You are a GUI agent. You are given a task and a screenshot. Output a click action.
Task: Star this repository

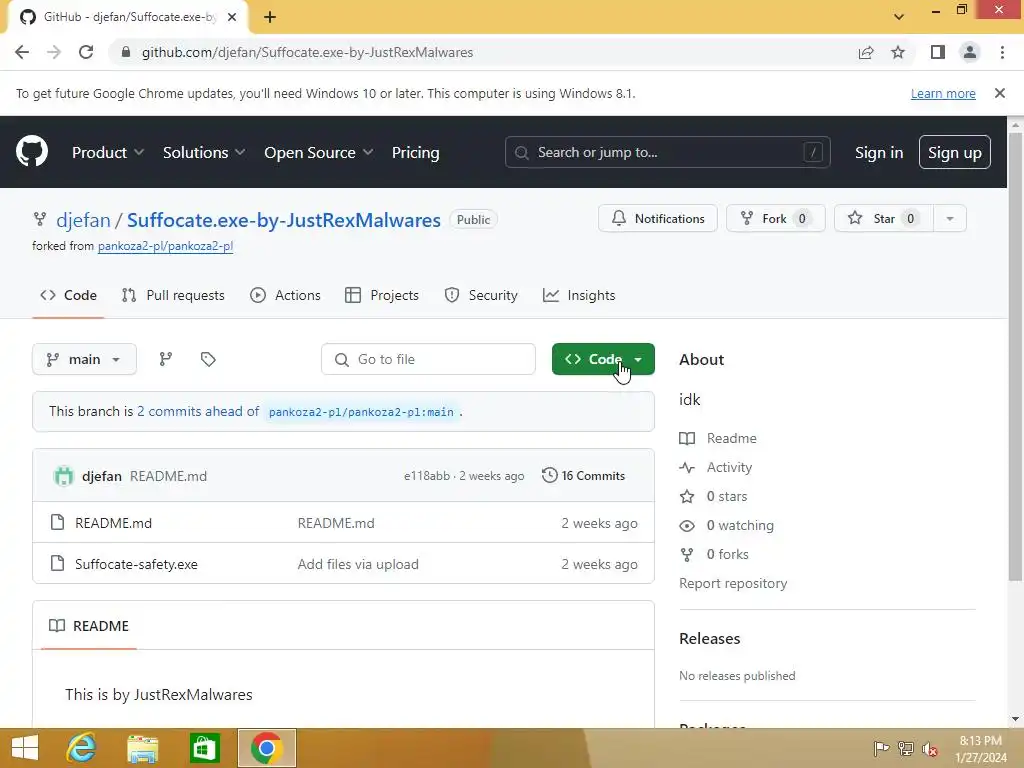pyautogui.click(x=884, y=219)
